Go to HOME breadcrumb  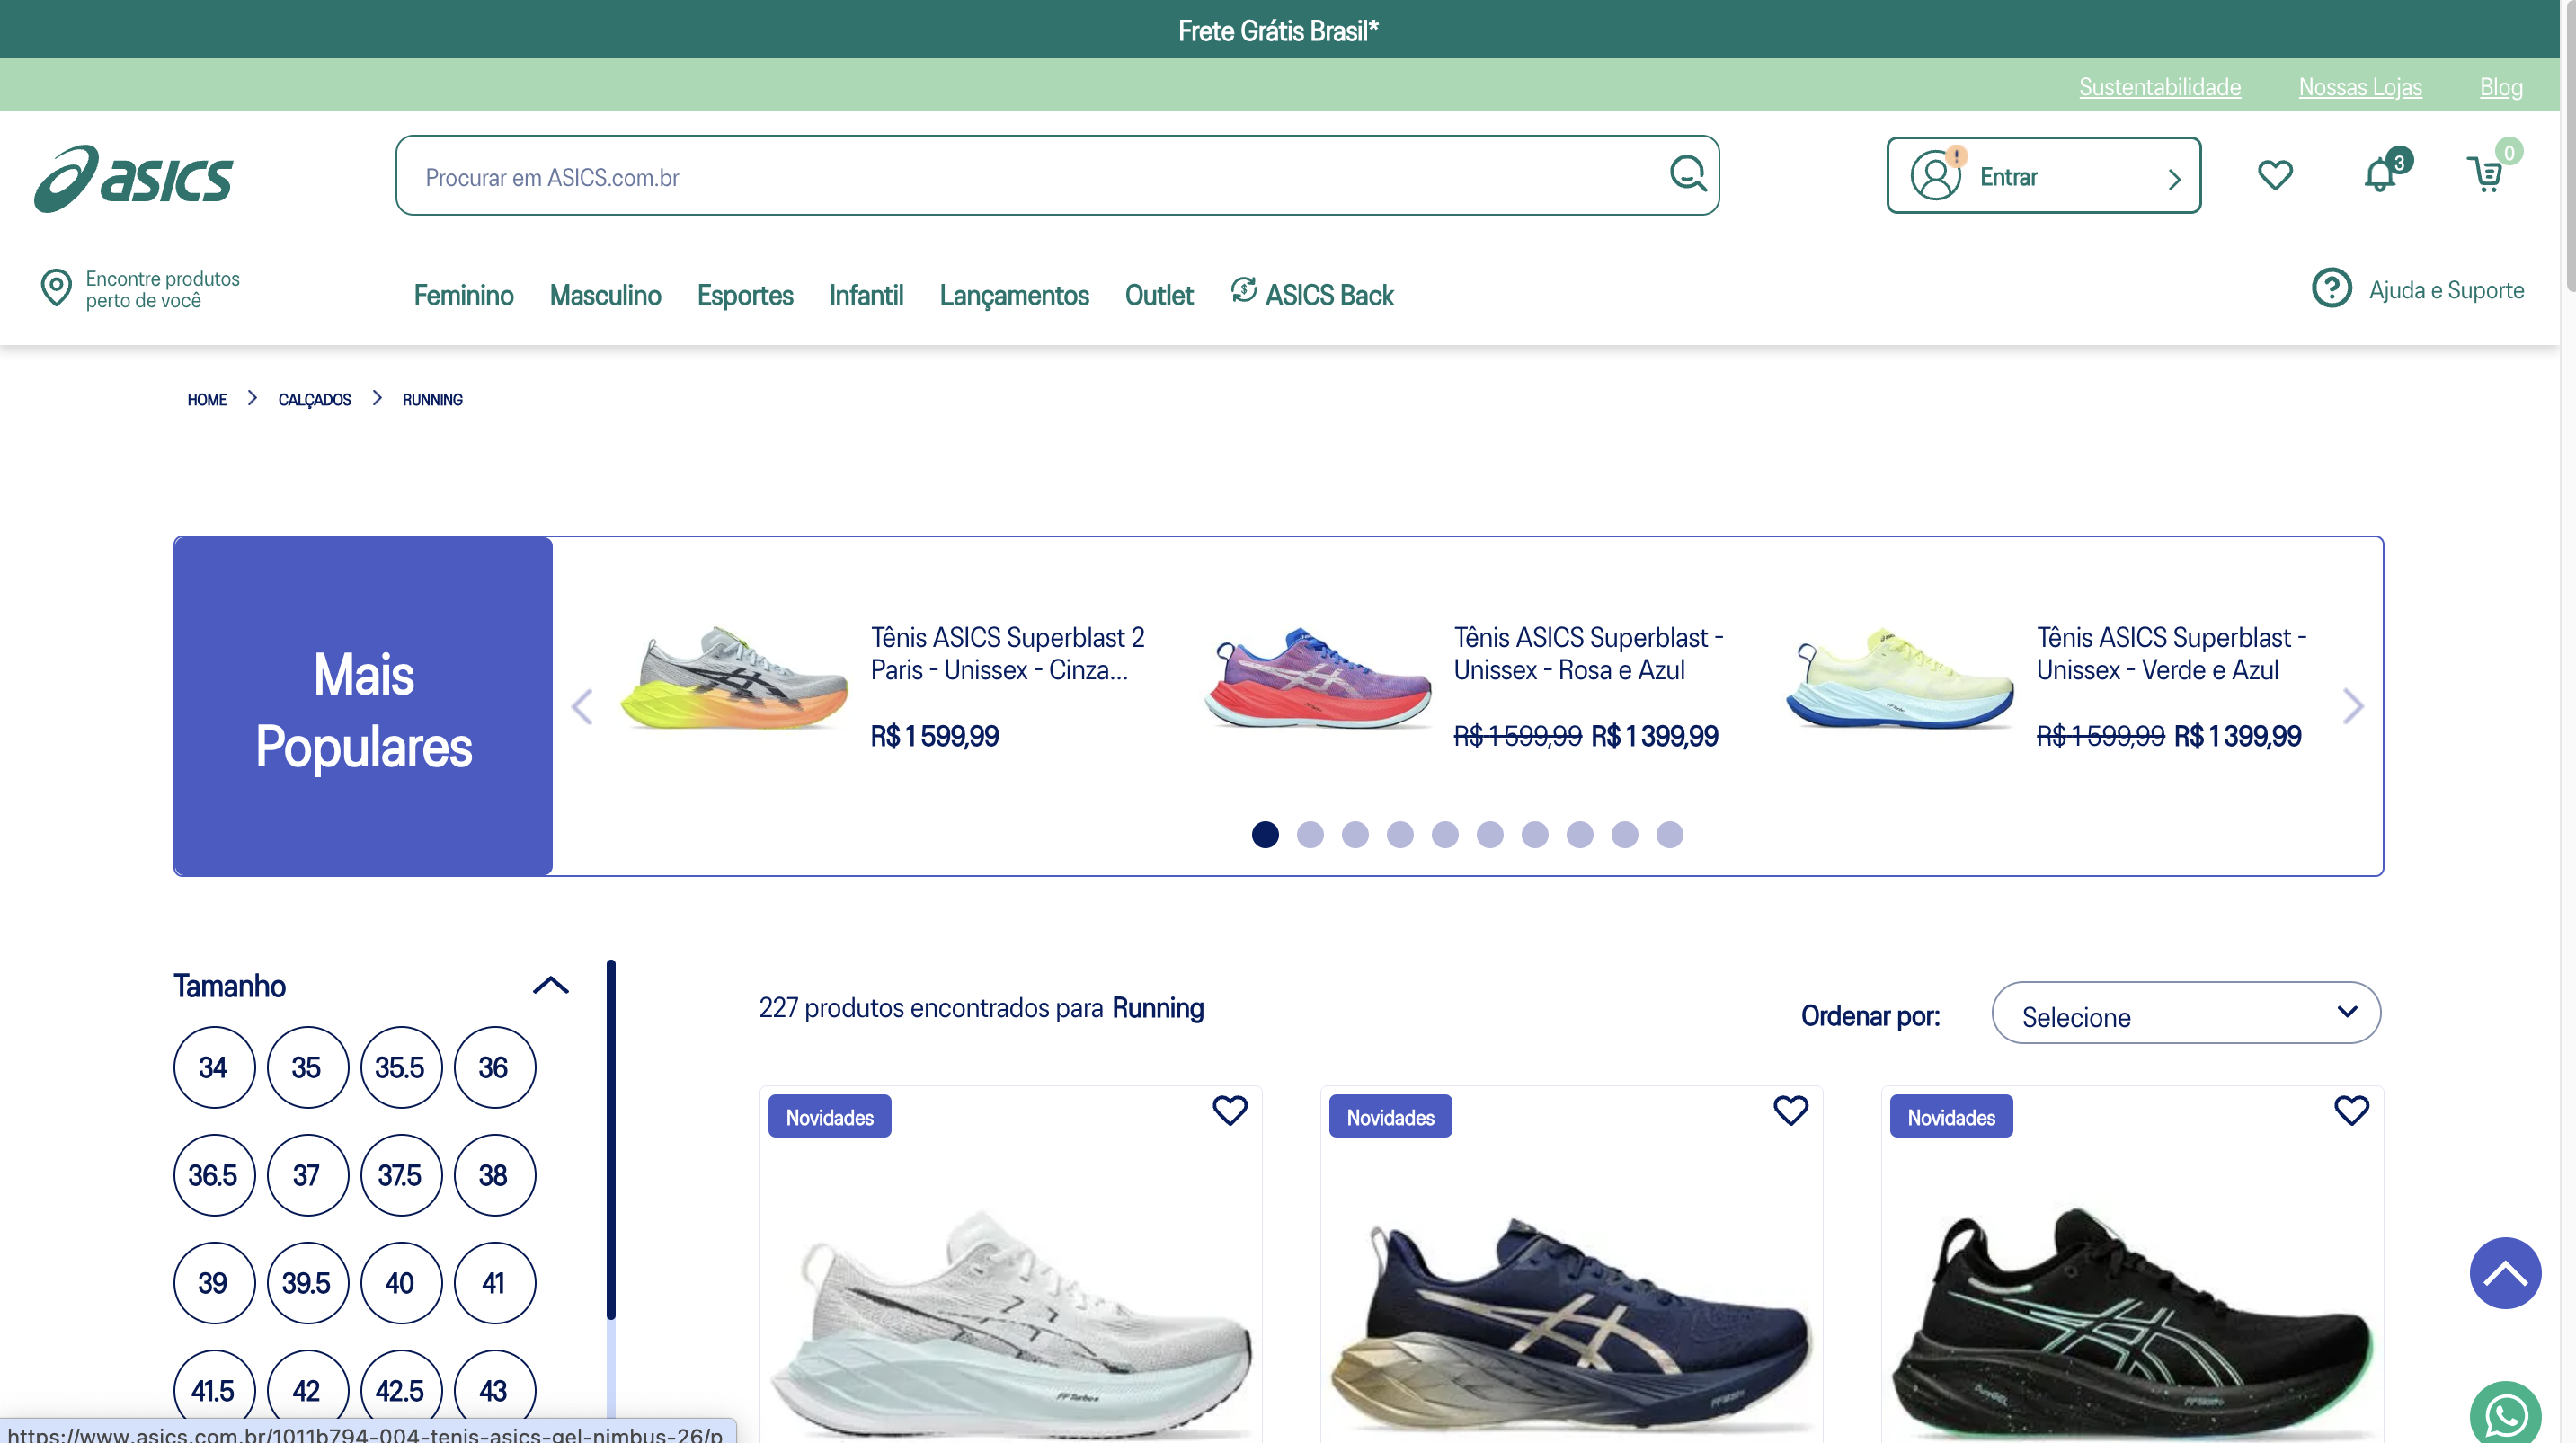pyautogui.click(x=207, y=399)
